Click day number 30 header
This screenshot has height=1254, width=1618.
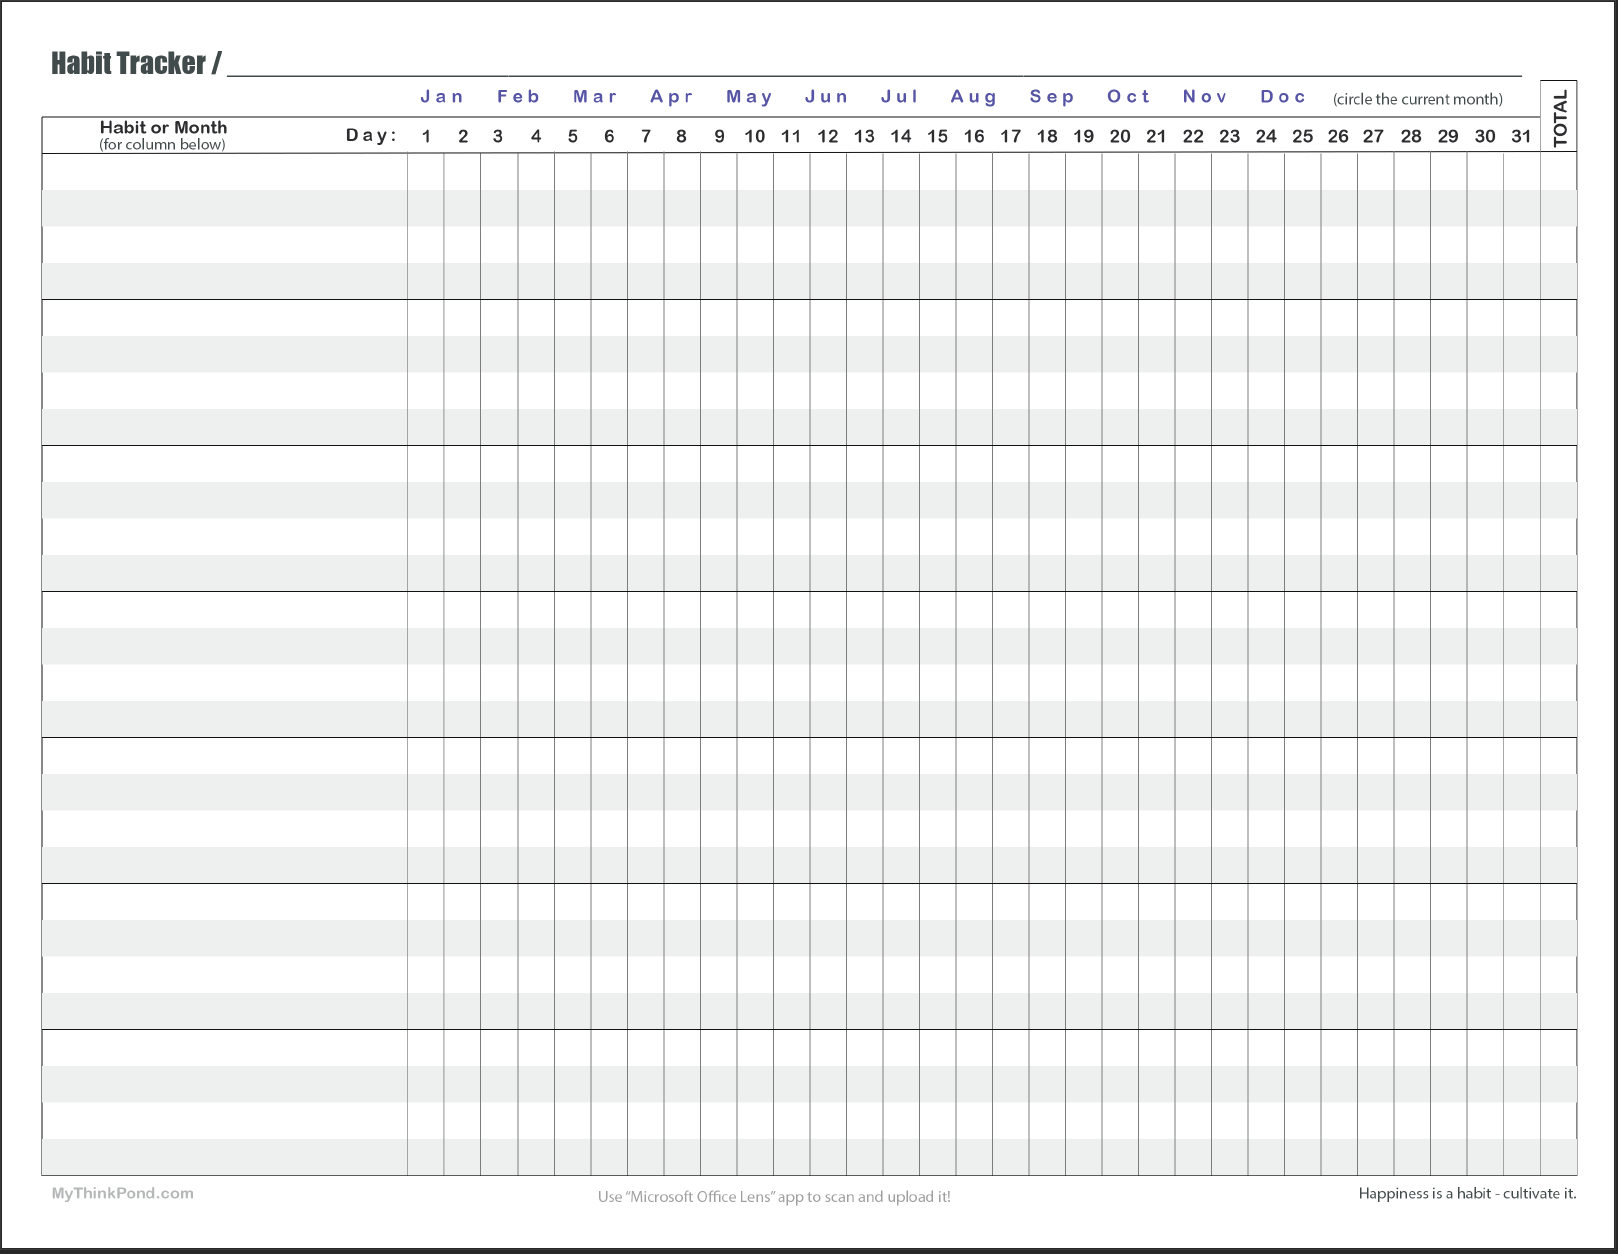(1485, 136)
